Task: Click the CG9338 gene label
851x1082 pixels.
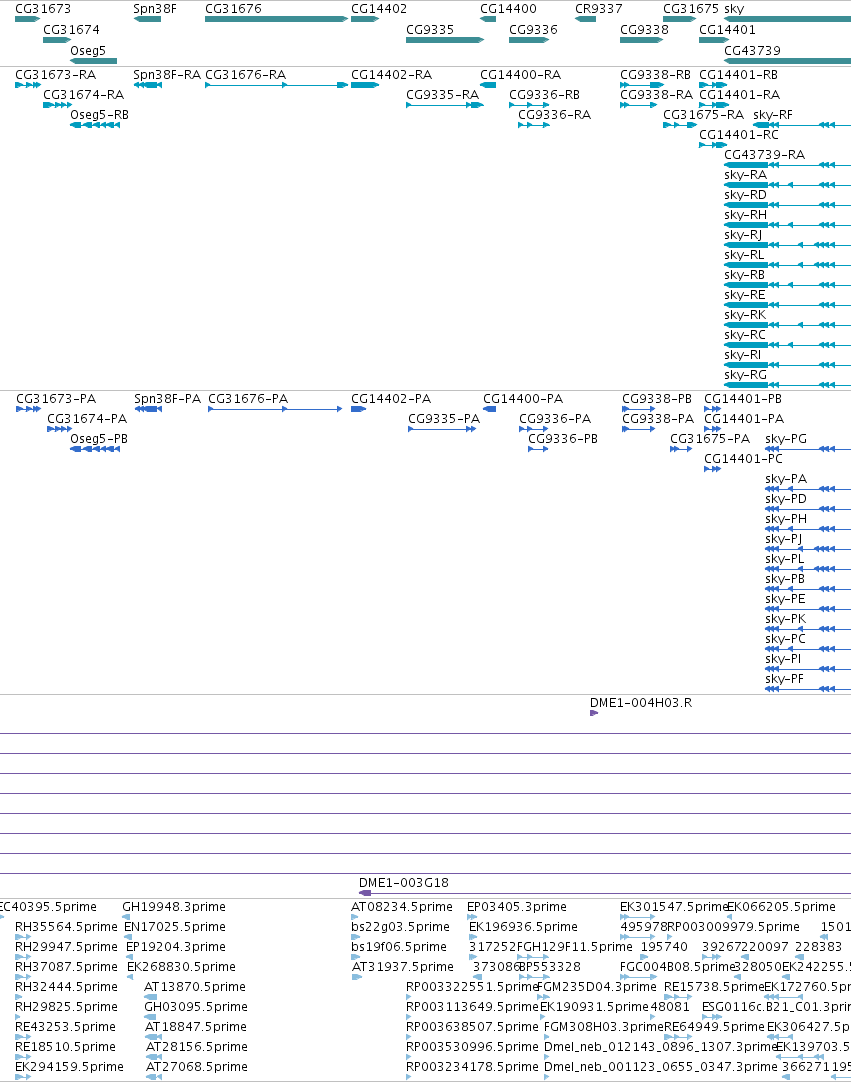Action: [644, 30]
